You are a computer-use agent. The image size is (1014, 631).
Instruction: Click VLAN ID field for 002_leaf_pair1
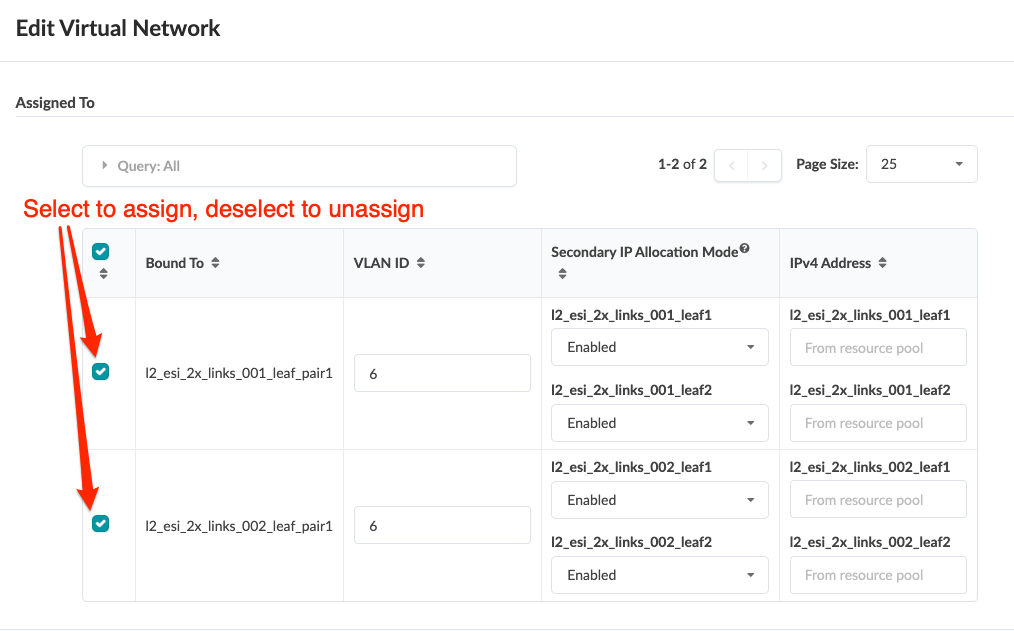pyautogui.click(x=441, y=525)
